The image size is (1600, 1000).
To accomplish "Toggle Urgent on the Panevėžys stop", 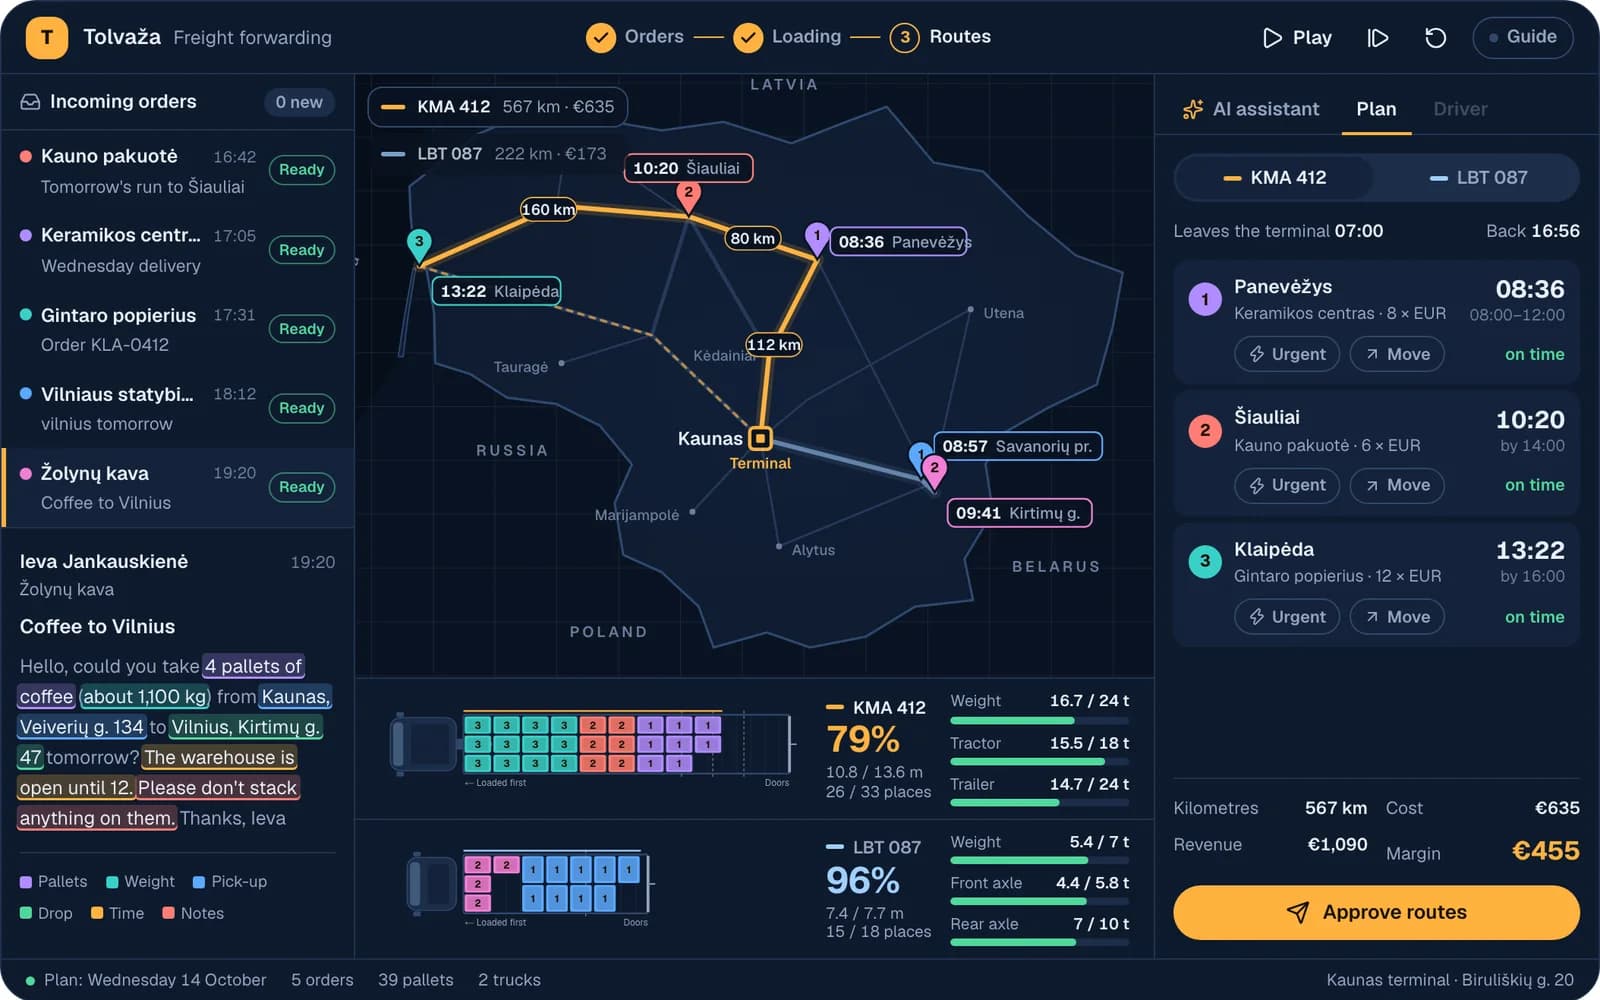I will tap(1287, 354).
